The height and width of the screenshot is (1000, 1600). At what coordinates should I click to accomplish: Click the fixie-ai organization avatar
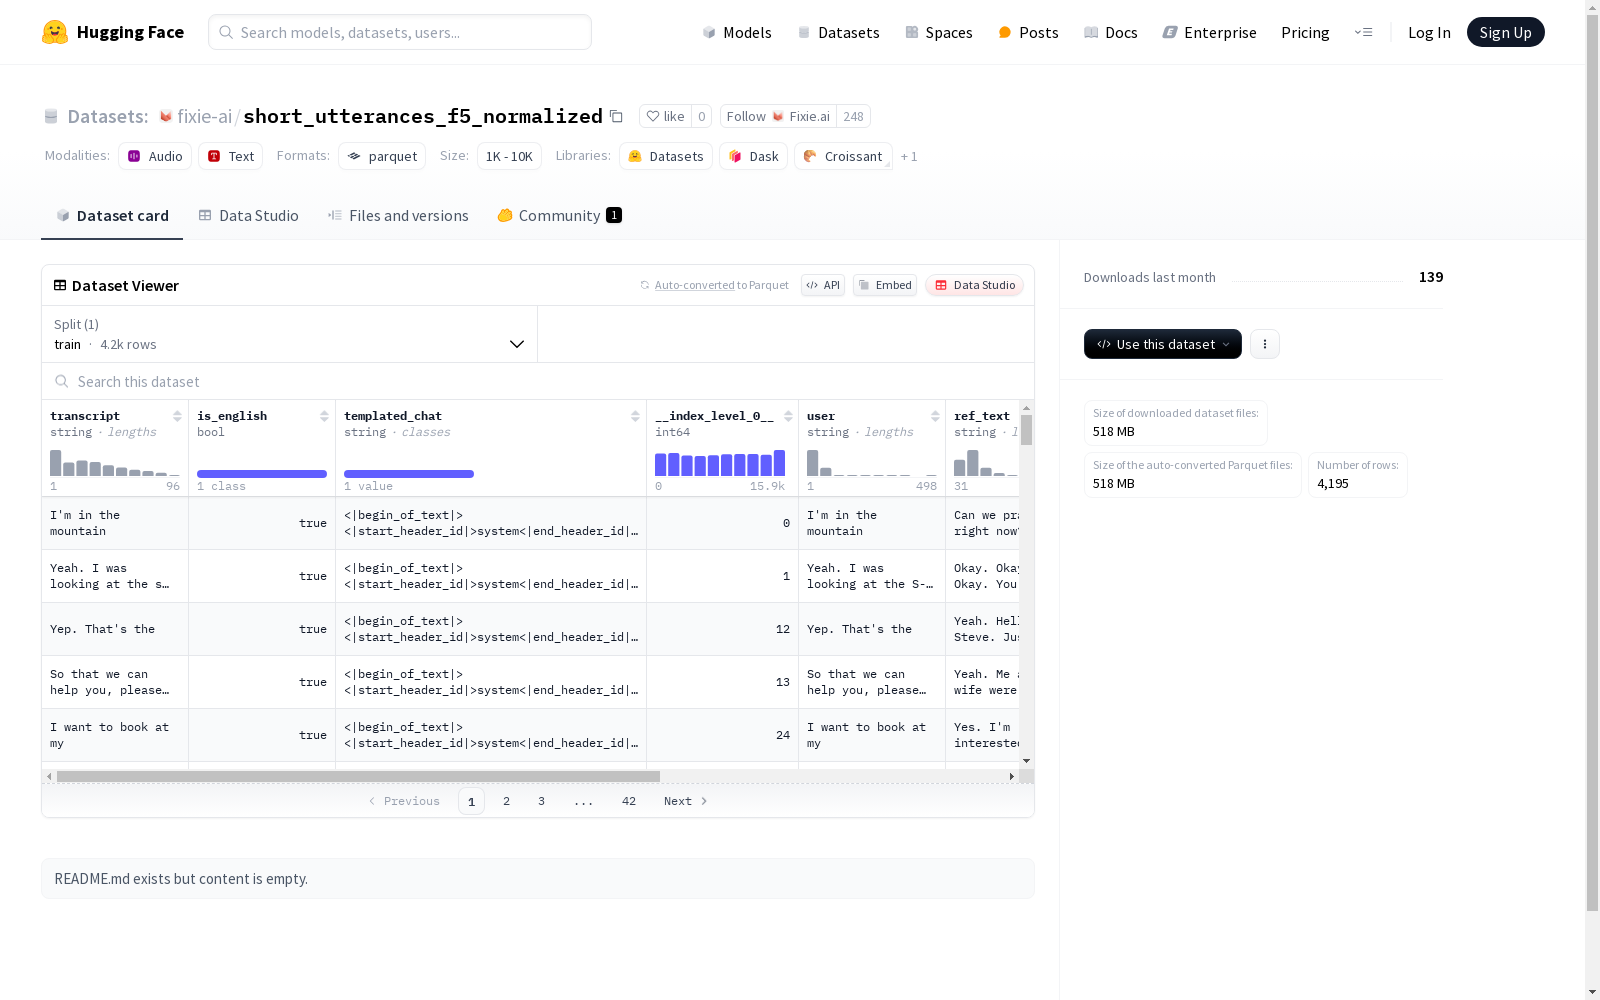(166, 117)
